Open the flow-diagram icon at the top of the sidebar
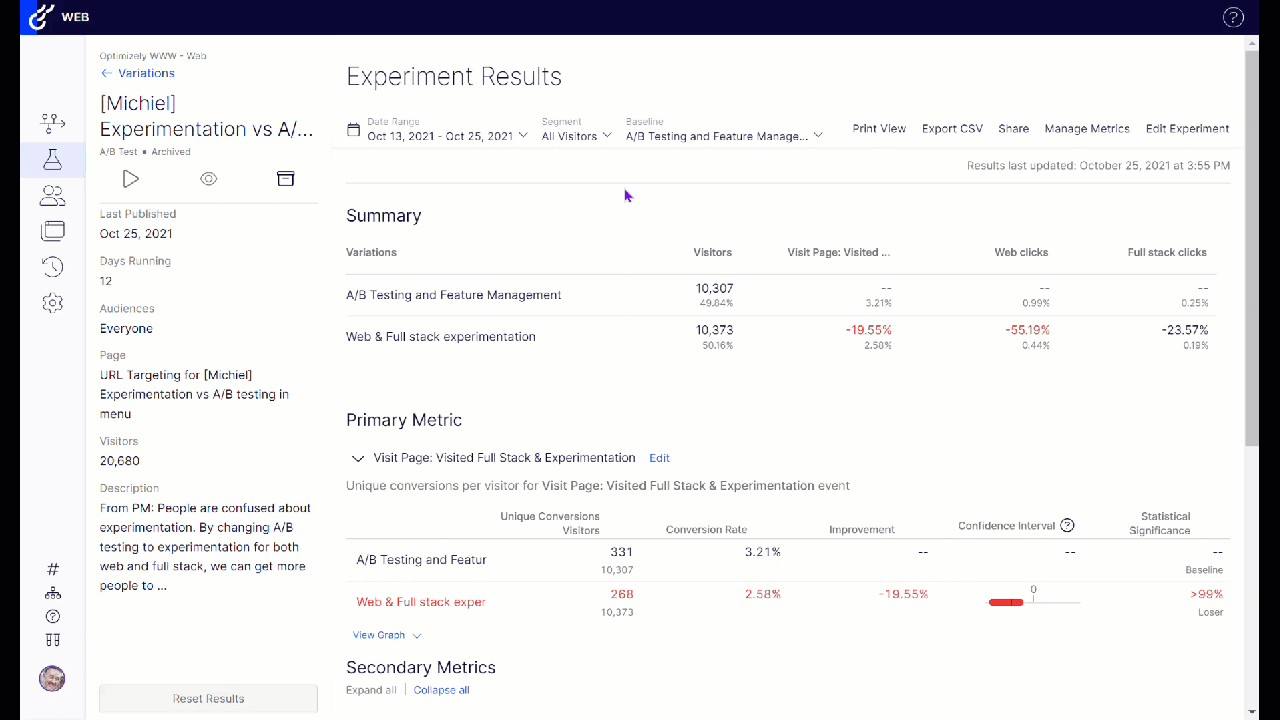The image size is (1280, 720). (x=53, y=123)
